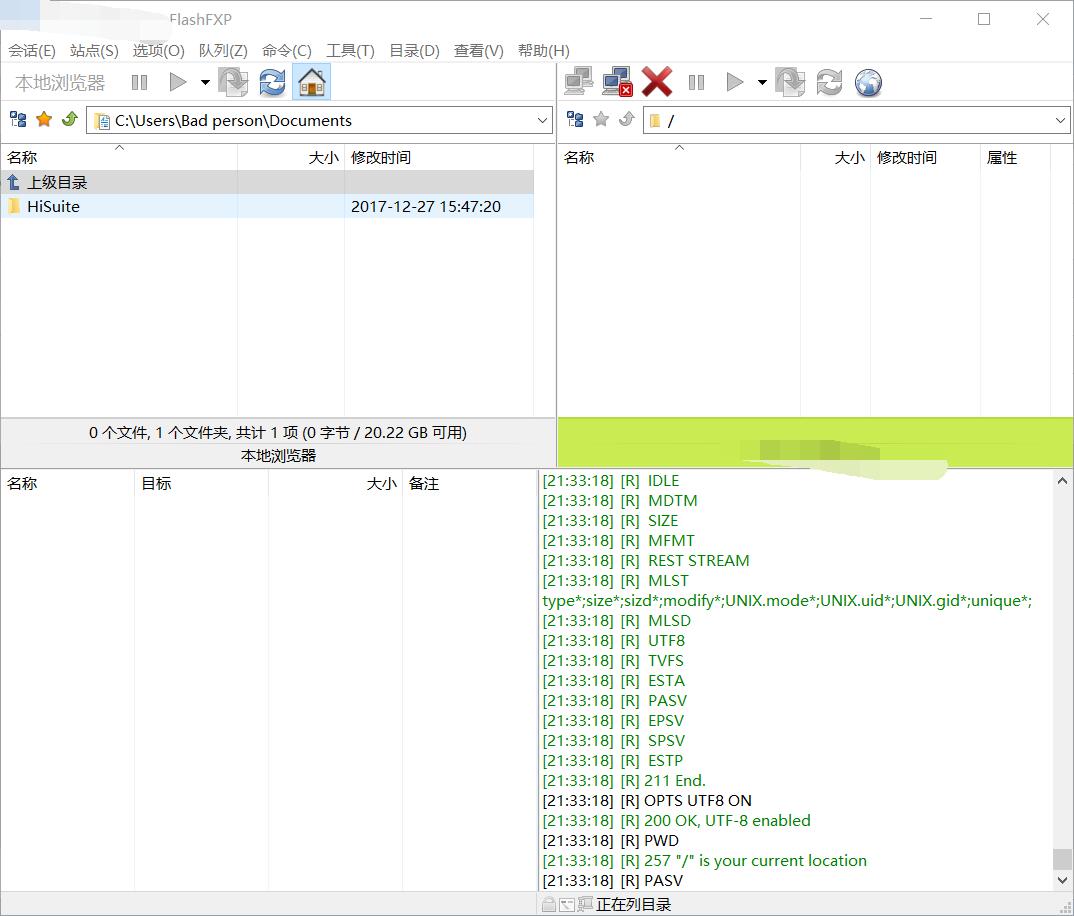Abort with the red X icon

pyautogui.click(x=657, y=82)
